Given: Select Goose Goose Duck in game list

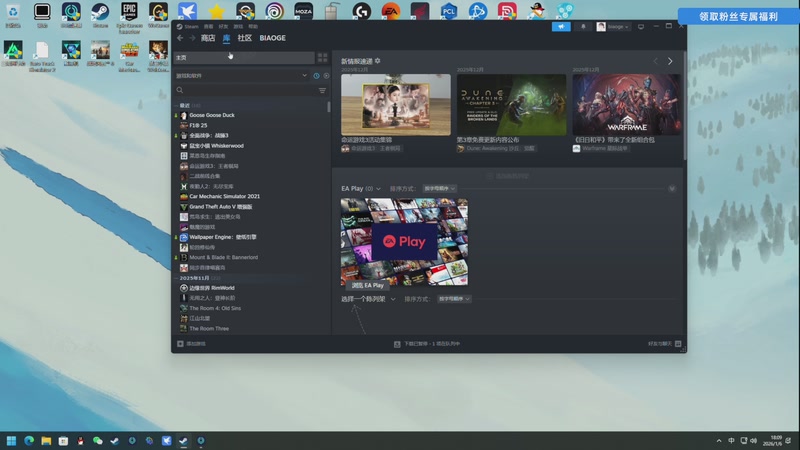Looking at the screenshot, I should [x=212, y=115].
